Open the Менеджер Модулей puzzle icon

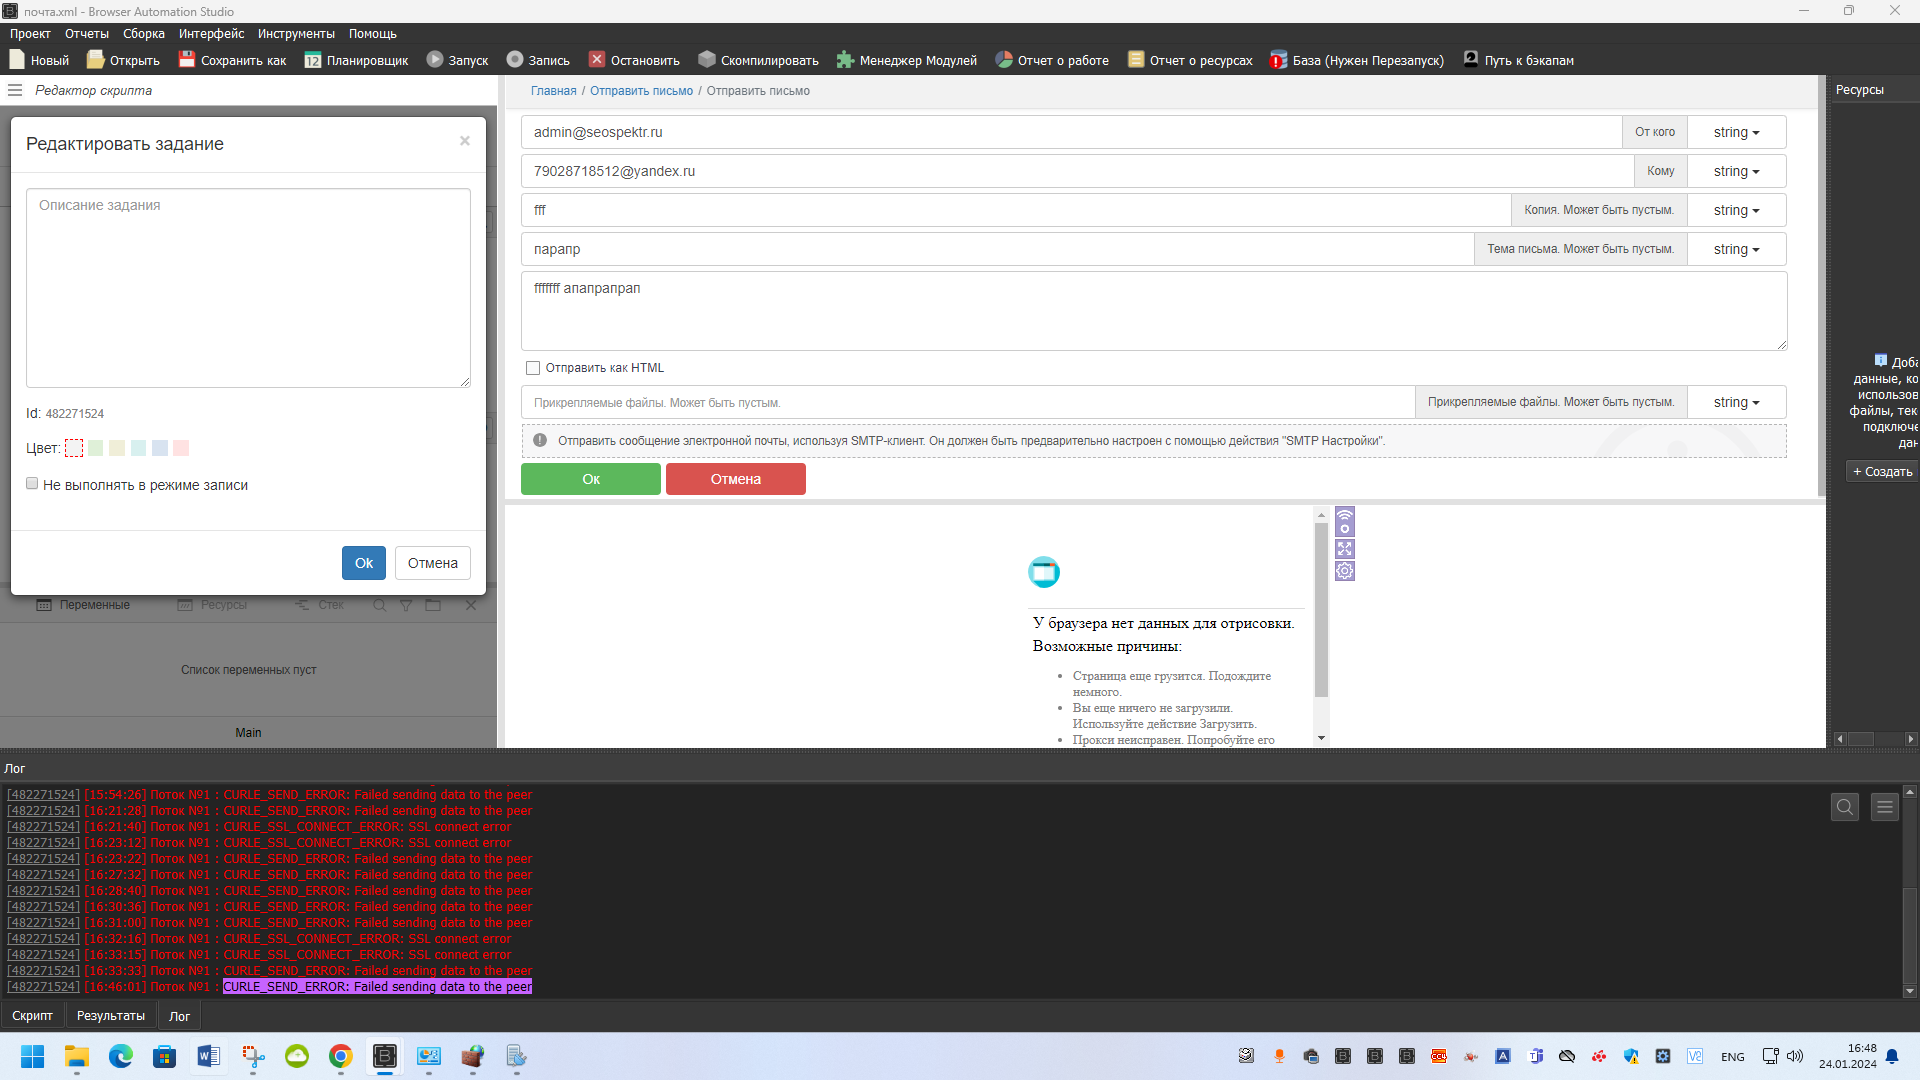845,60
